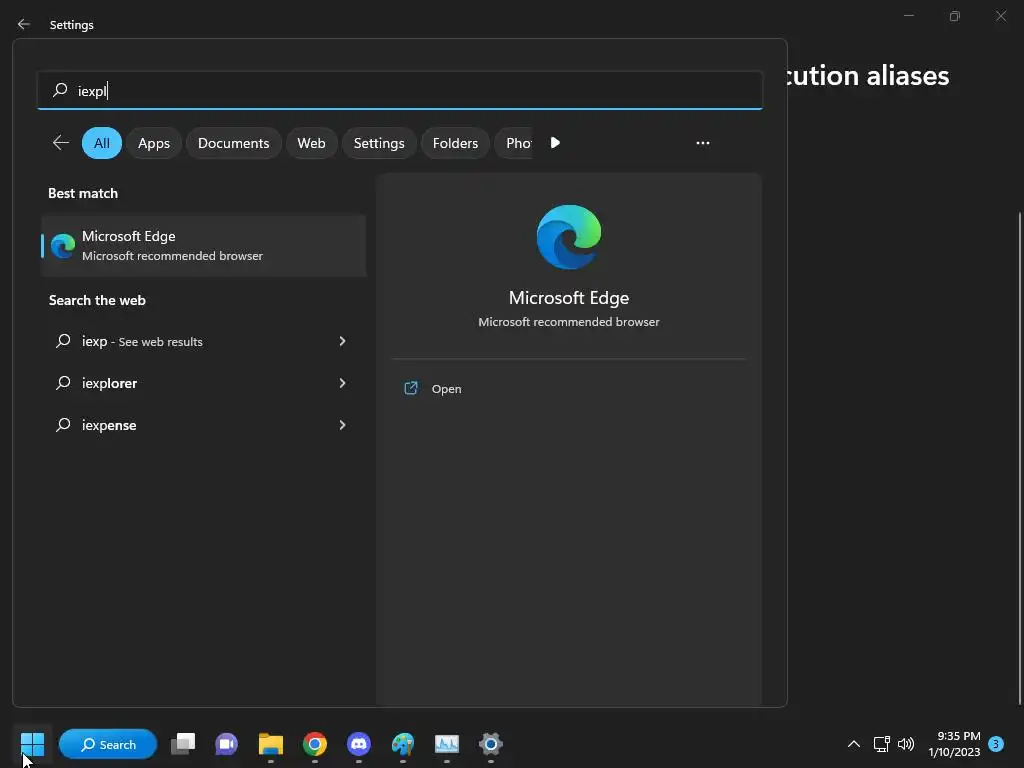This screenshot has height=768, width=1024.
Task: Show more filter tabs with play arrow
Action: coord(555,142)
